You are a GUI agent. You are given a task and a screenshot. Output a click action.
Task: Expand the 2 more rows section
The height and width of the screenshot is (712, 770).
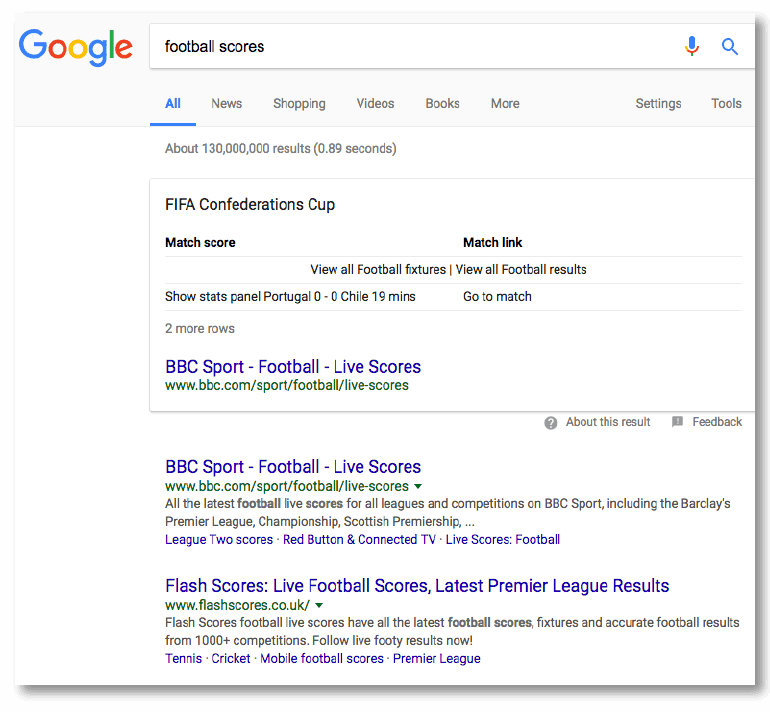point(200,328)
